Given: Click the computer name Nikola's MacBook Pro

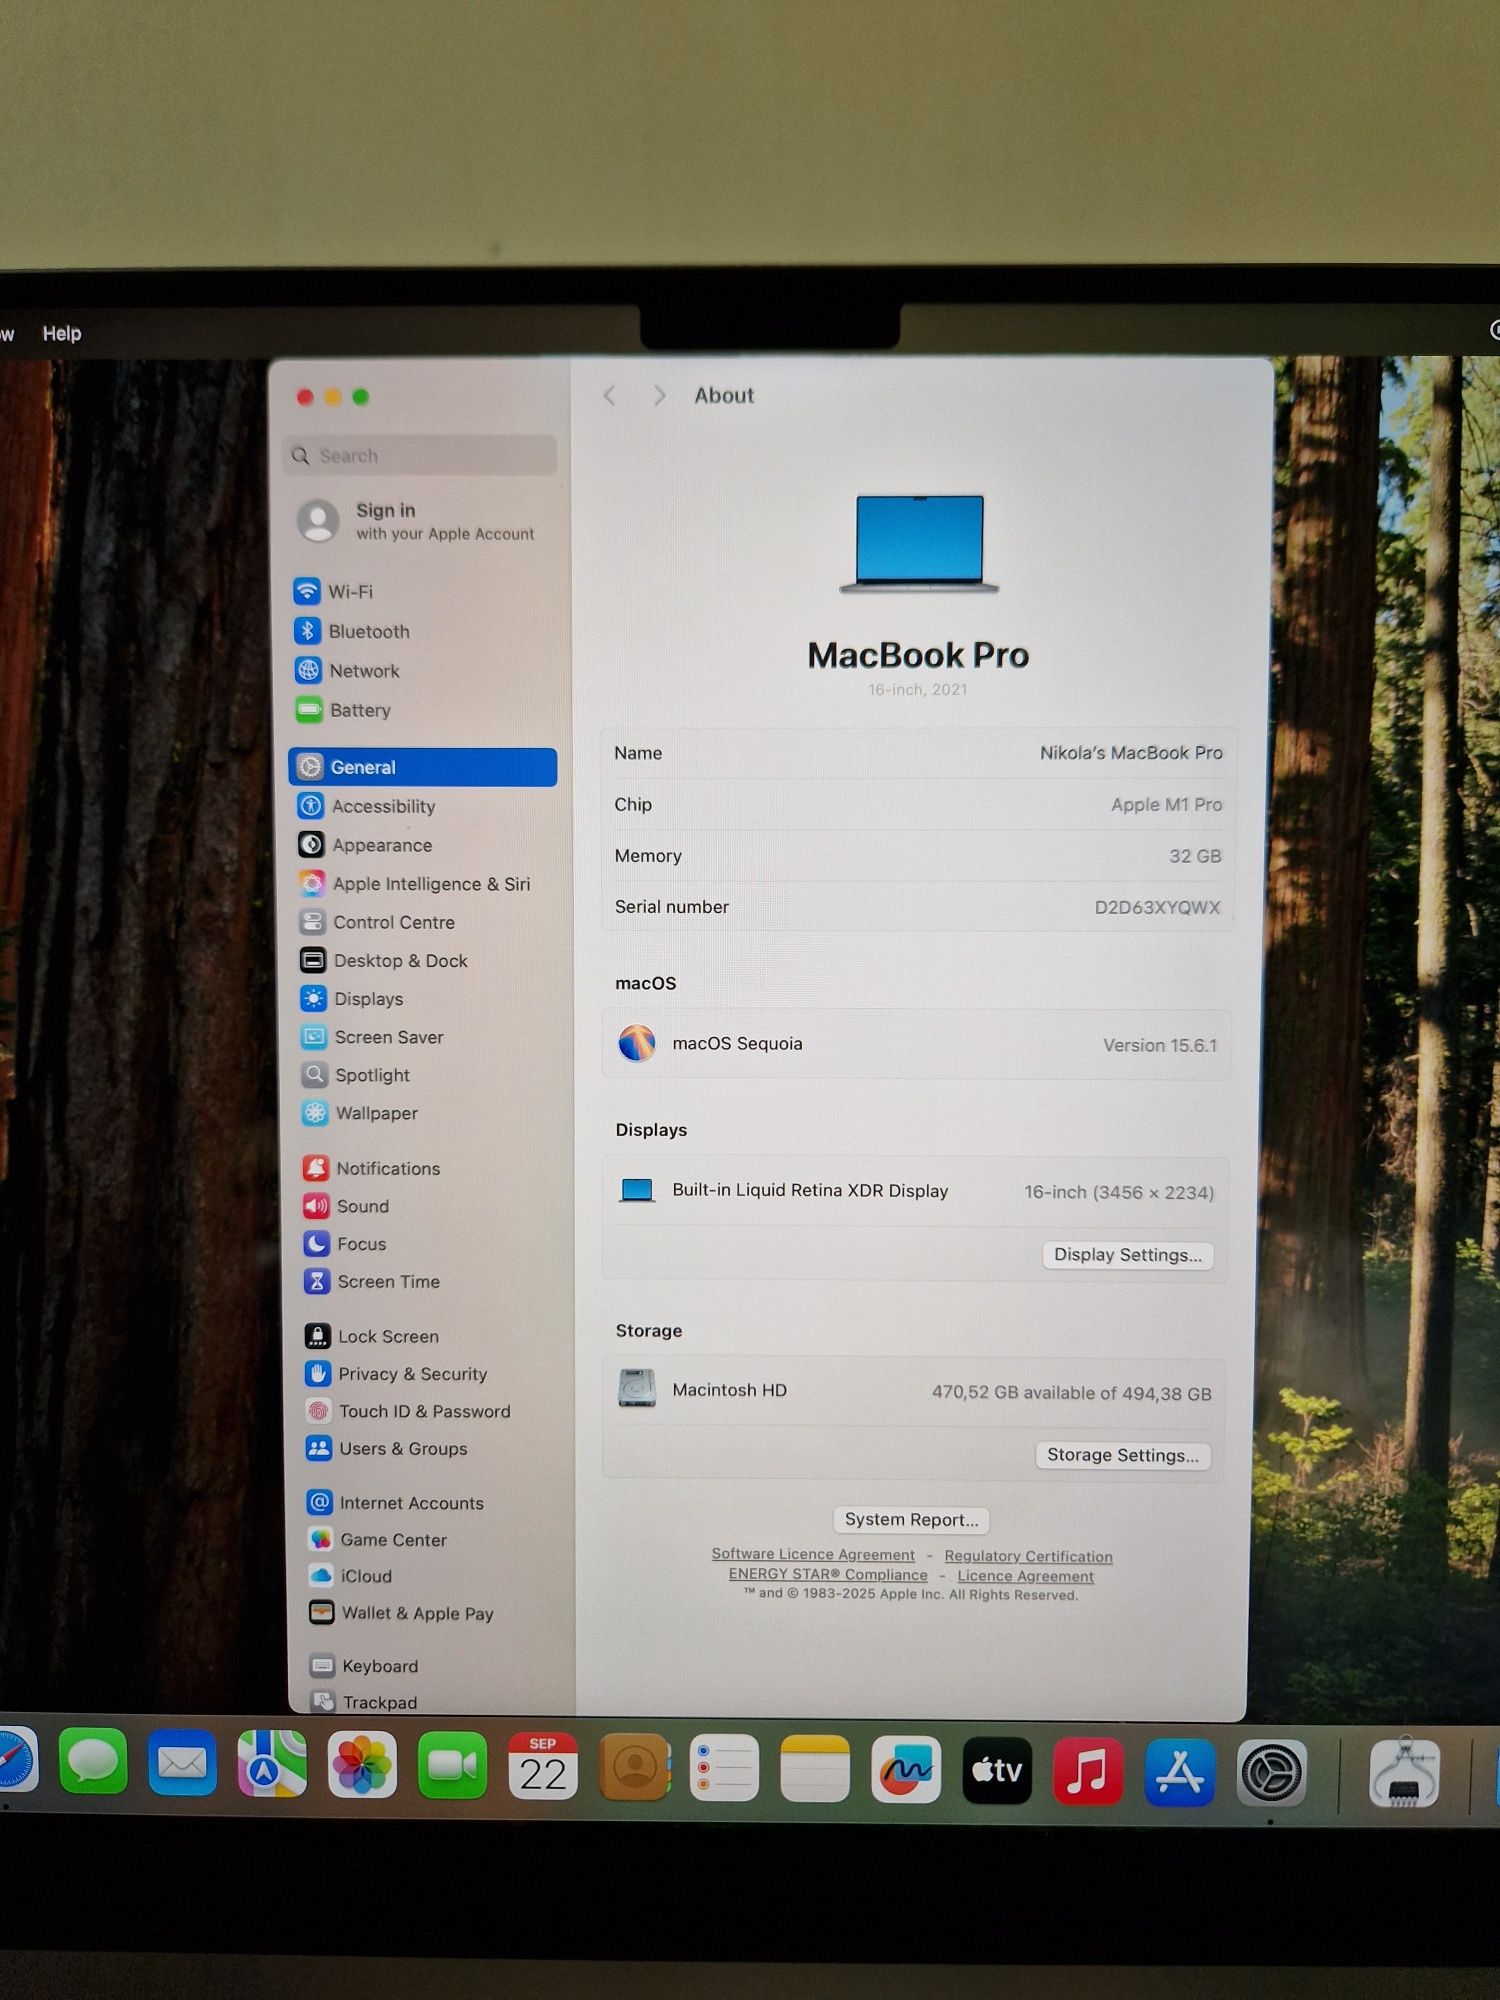Looking at the screenshot, I should (x=1131, y=753).
